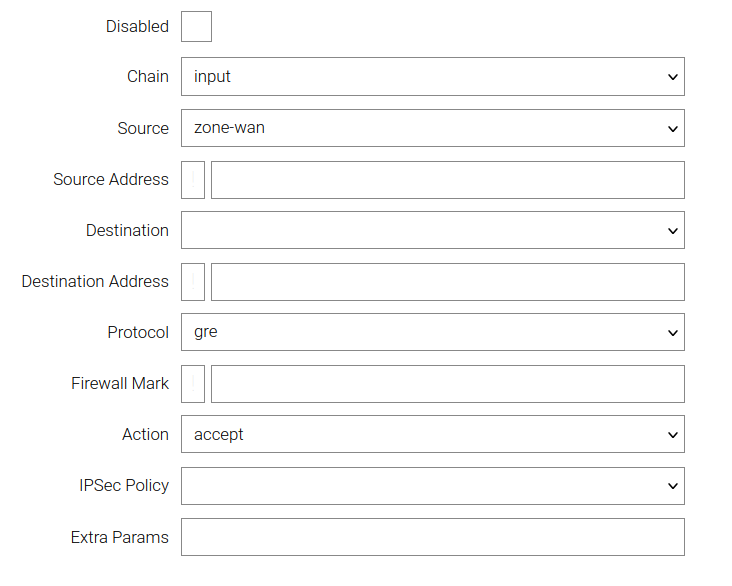Open the Action dropdown showing accept
Viewport: 732px width, 586px height.
click(x=432, y=435)
